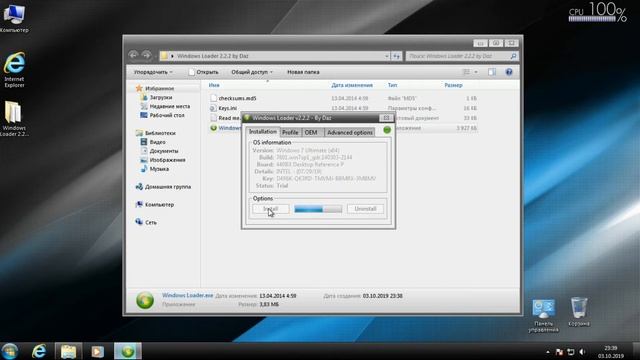Open the Упорядочить menu
This screenshot has height=360, width=640.
(x=153, y=72)
